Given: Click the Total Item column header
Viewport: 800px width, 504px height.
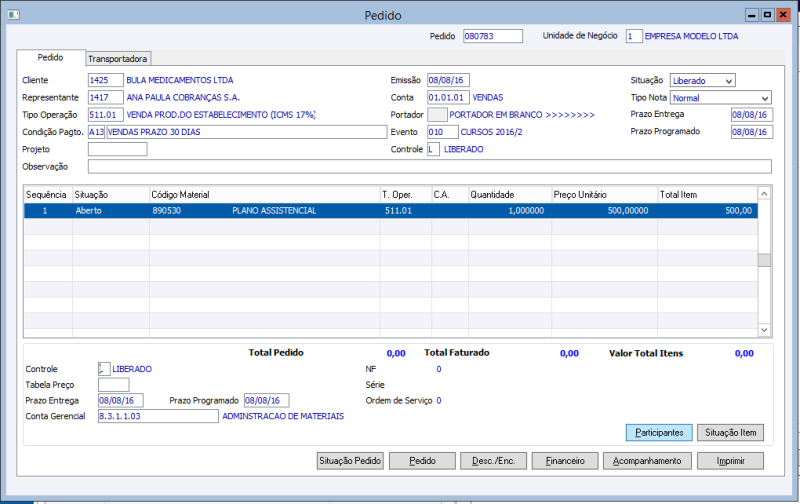Looking at the screenshot, I should (x=708, y=195).
